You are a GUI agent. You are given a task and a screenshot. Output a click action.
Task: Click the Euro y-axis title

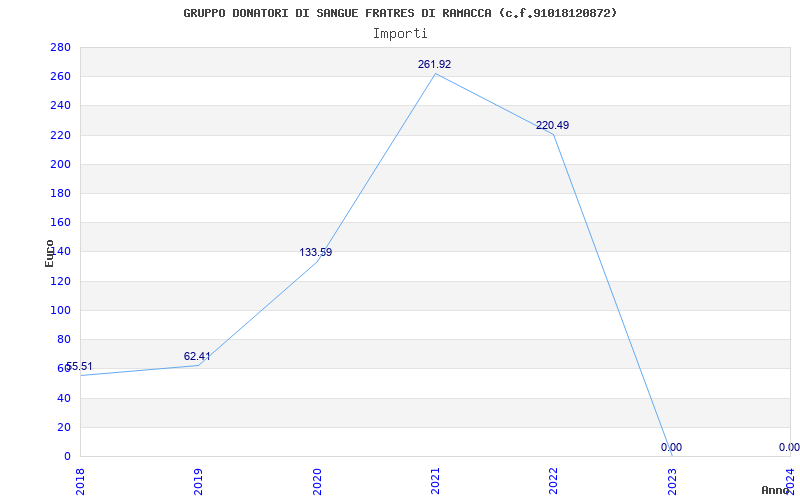(49, 253)
